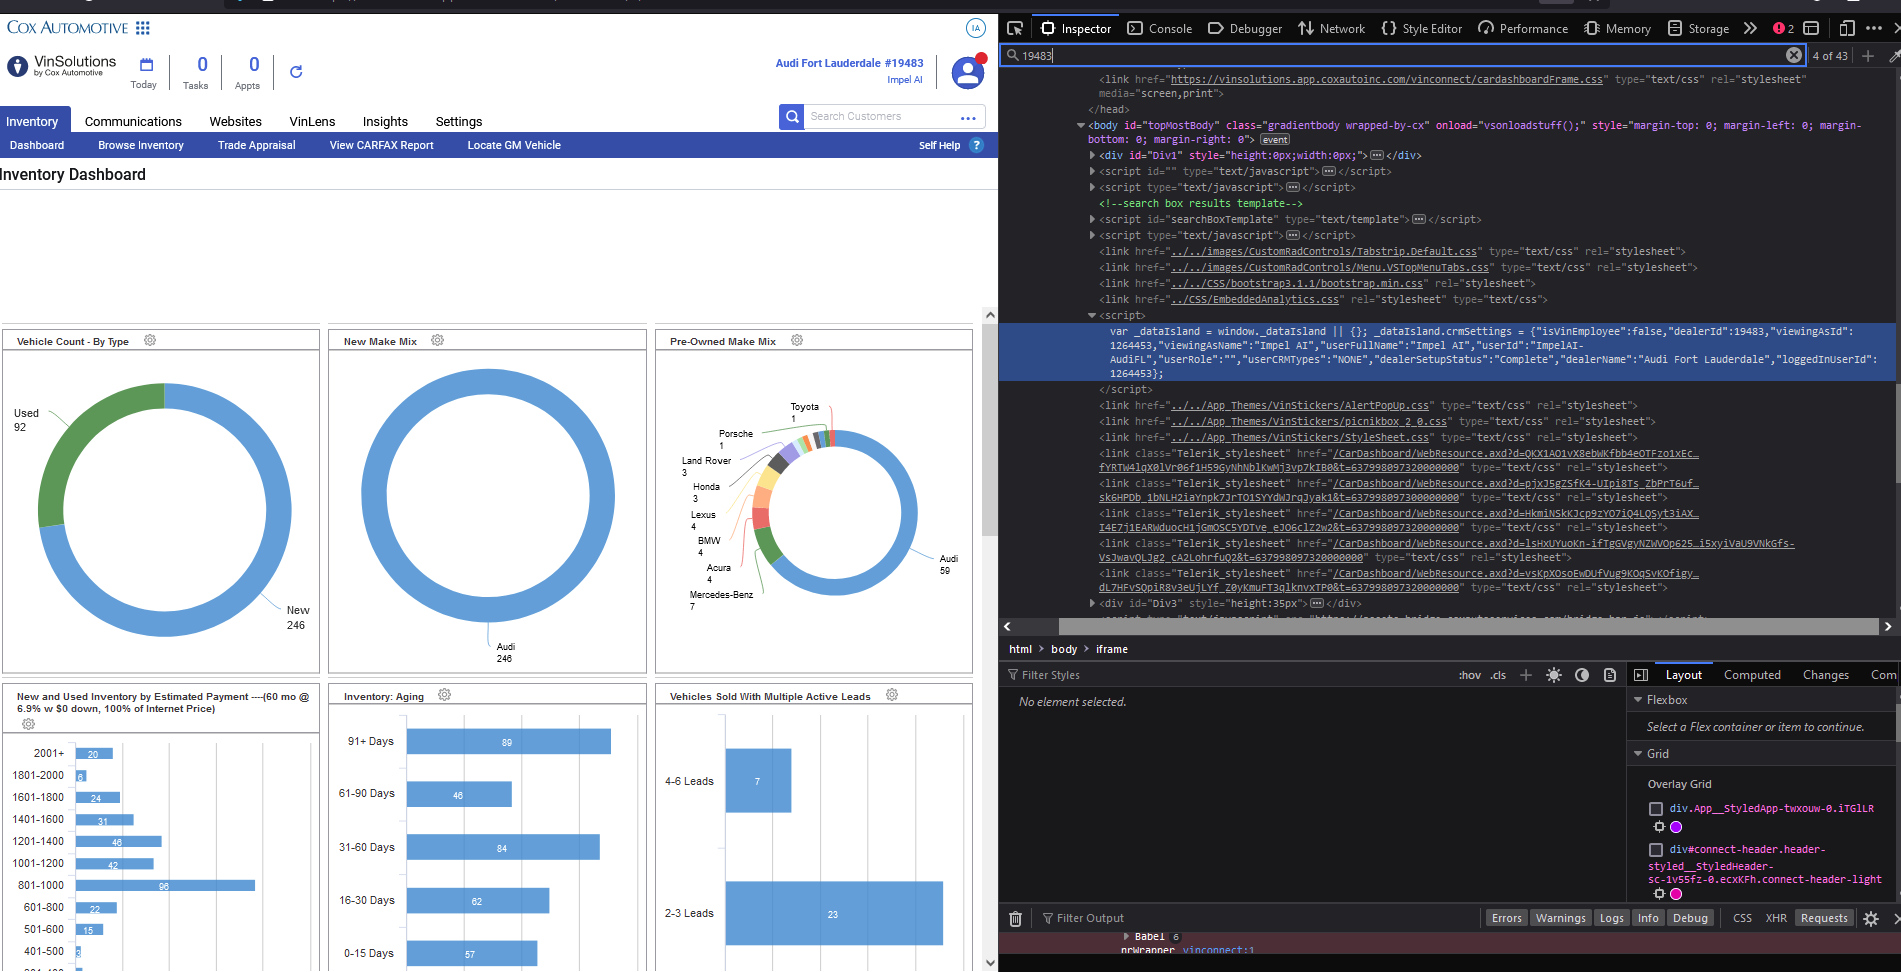Toggle the Warnings console filter
The image size is (1901, 972).
tap(1560, 918)
